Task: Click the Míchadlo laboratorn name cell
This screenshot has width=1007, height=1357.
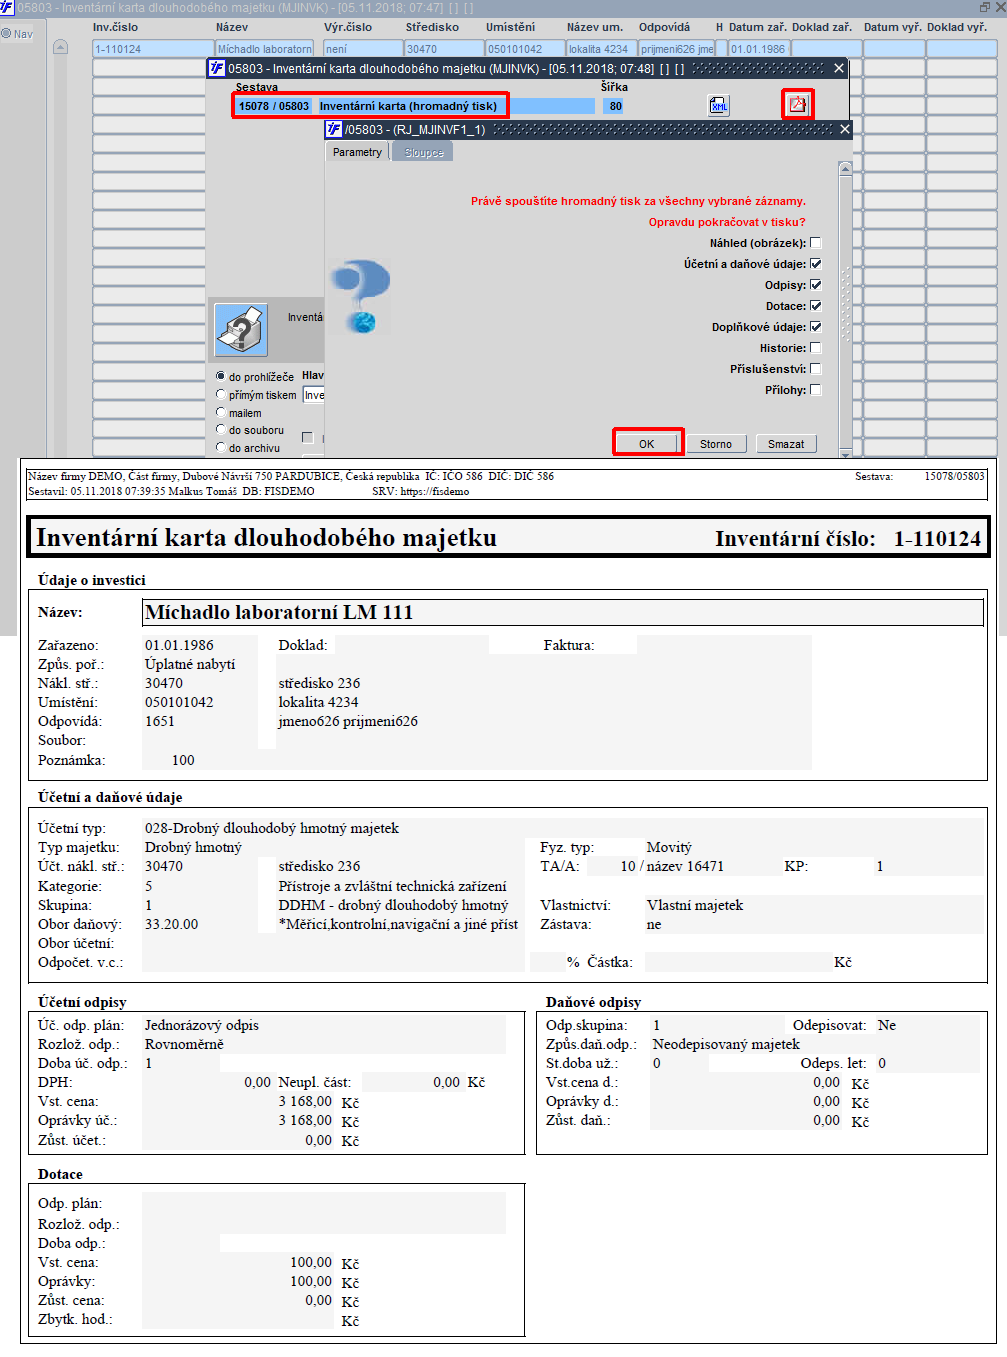Action: [265, 49]
